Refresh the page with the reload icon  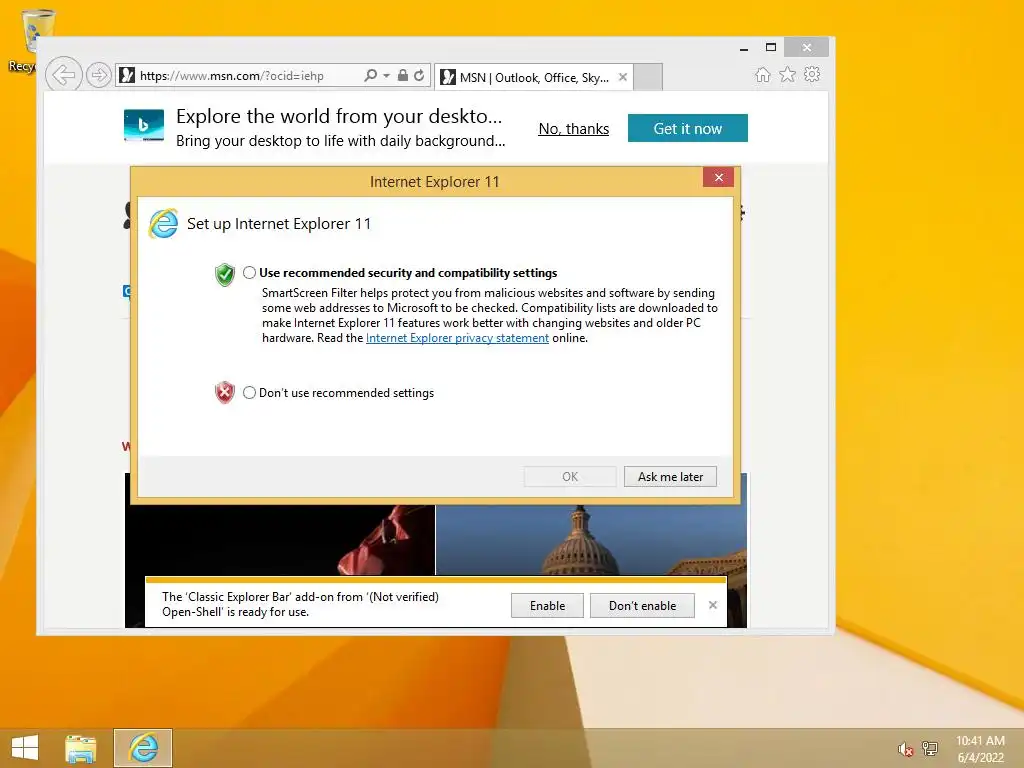pos(419,75)
